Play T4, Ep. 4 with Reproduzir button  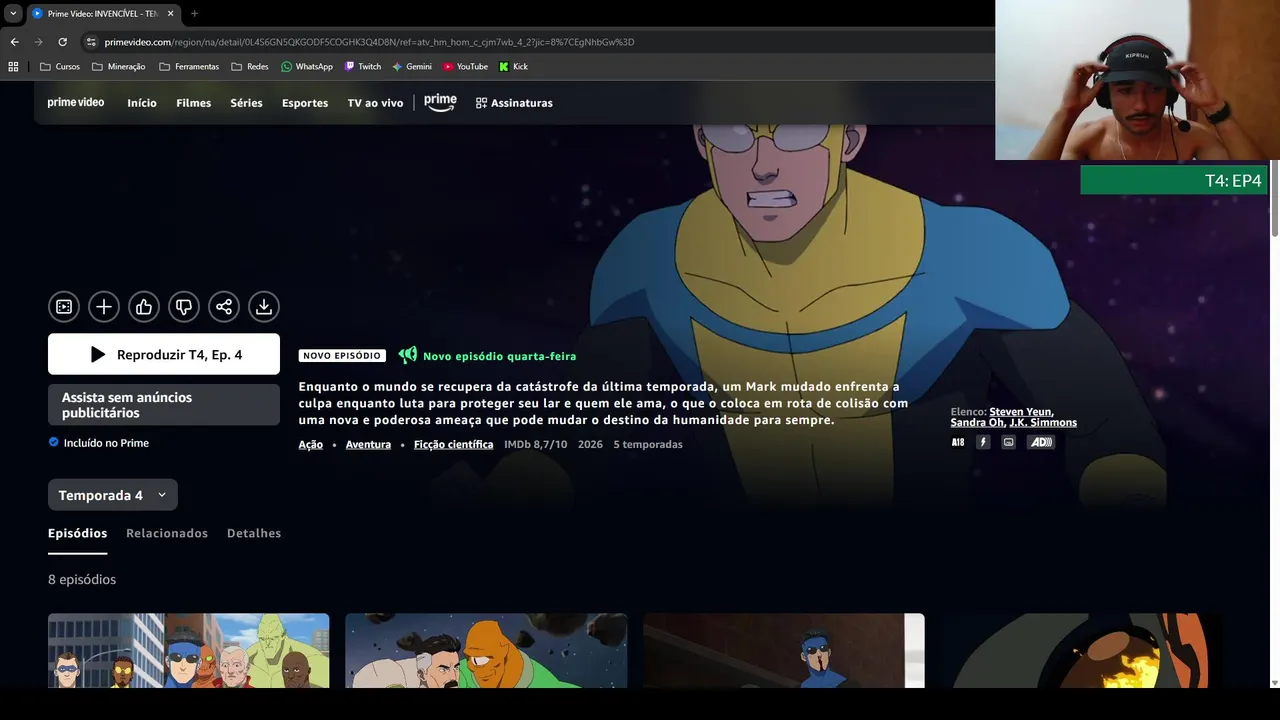(164, 354)
